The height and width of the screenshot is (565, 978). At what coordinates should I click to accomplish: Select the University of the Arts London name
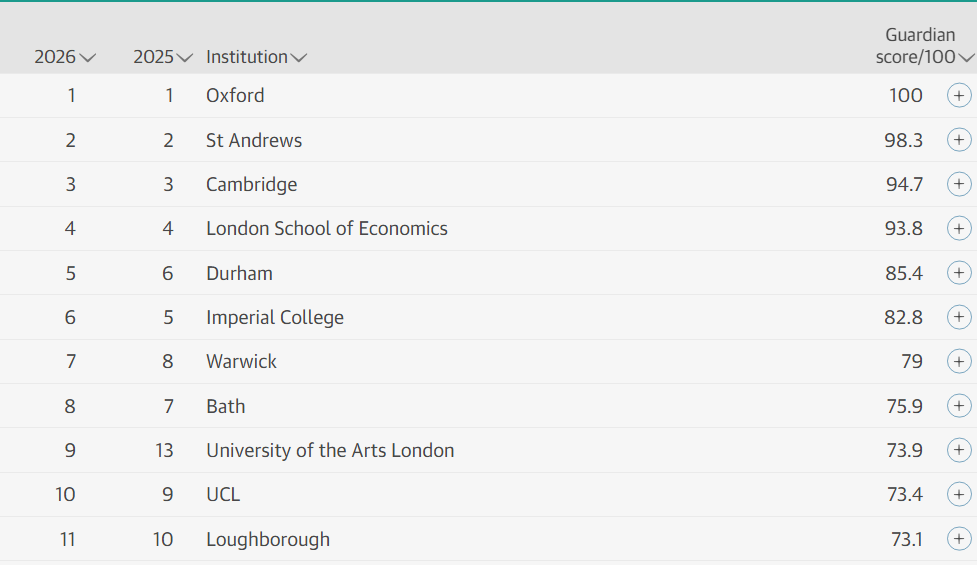pyautogui.click(x=330, y=450)
